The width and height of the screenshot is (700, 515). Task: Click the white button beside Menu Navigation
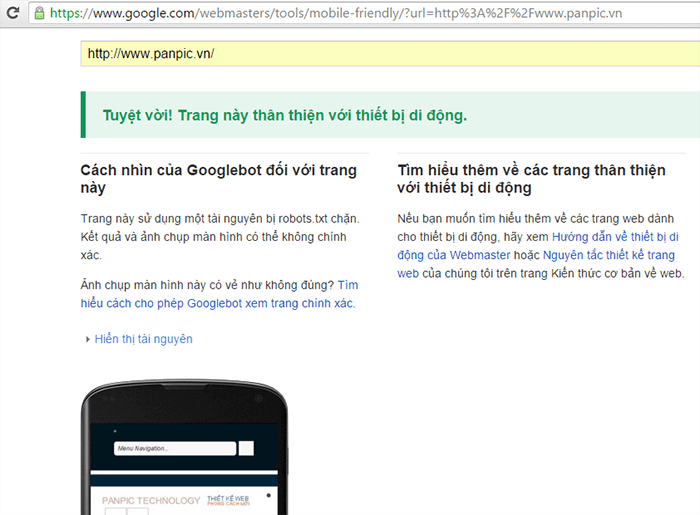(x=246, y=448)
